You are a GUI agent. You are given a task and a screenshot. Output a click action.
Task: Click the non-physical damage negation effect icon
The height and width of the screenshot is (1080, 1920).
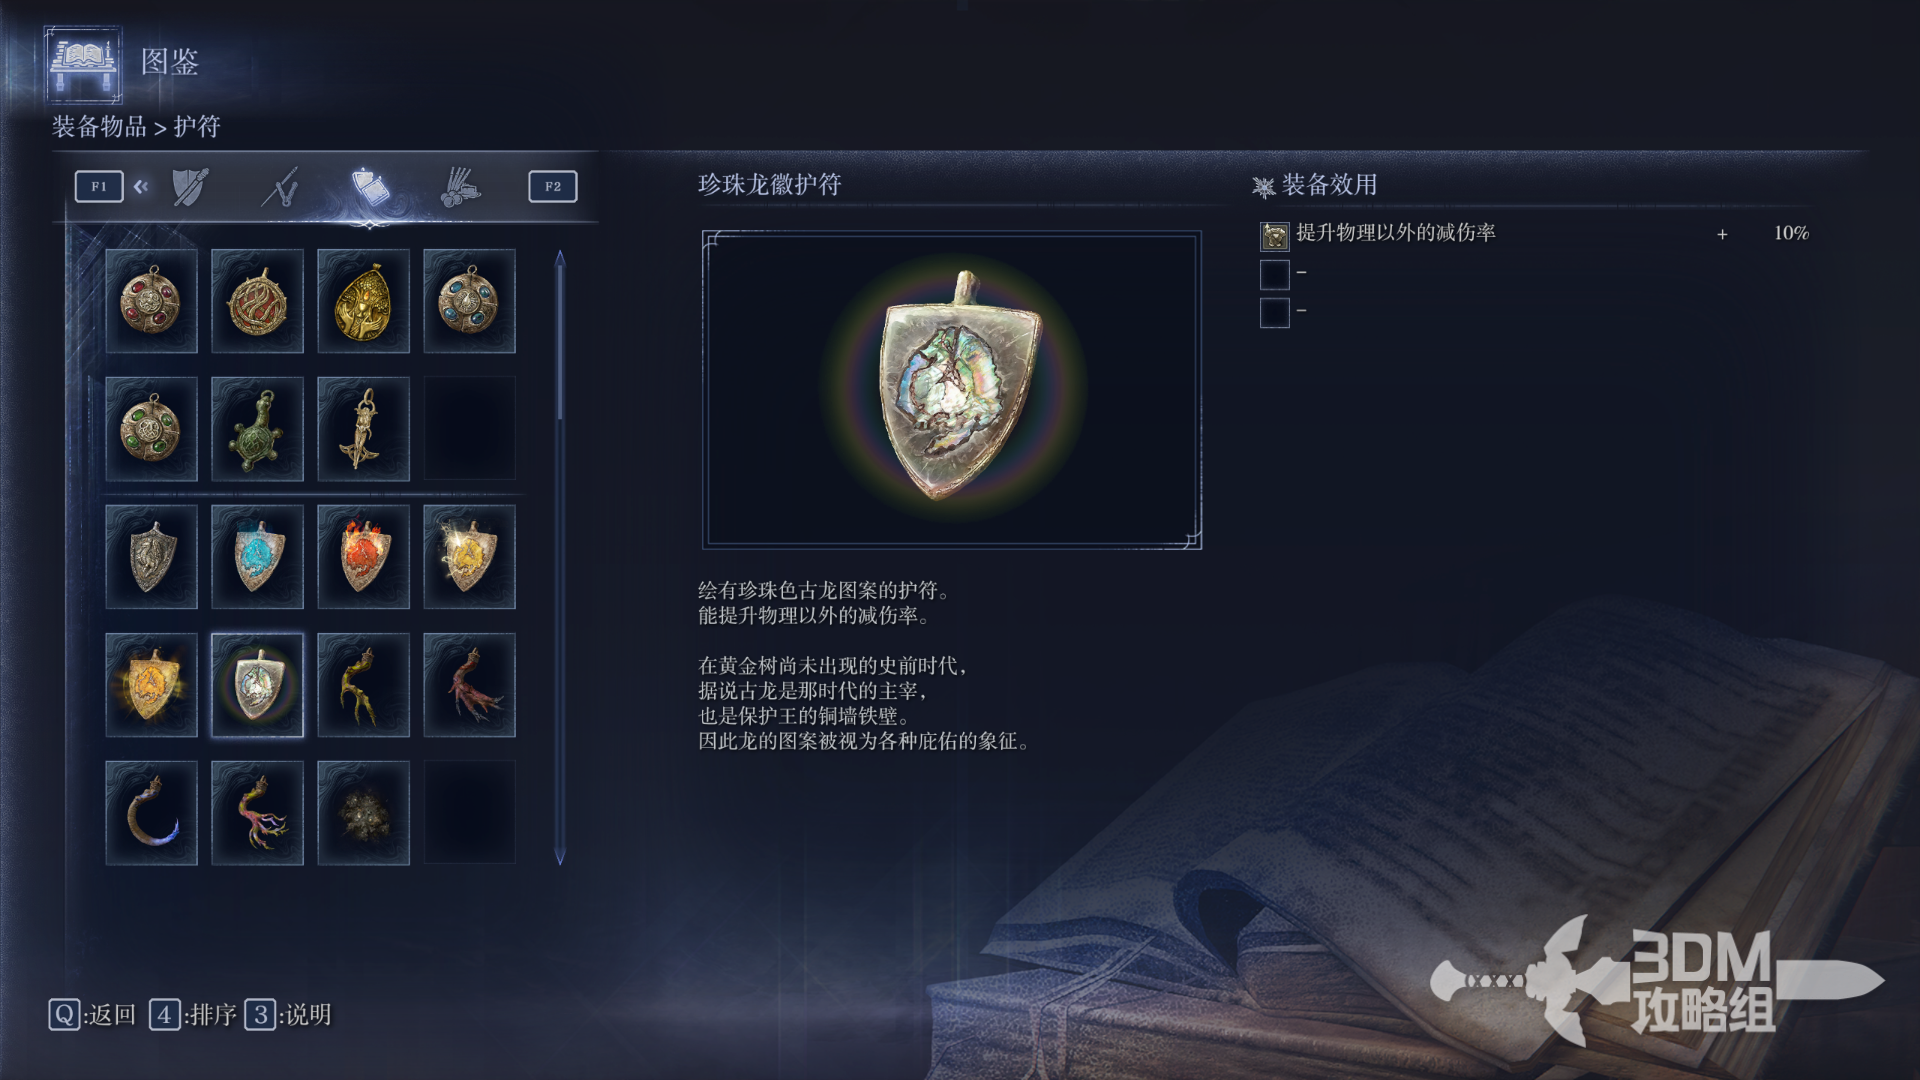pos(1274,235)
